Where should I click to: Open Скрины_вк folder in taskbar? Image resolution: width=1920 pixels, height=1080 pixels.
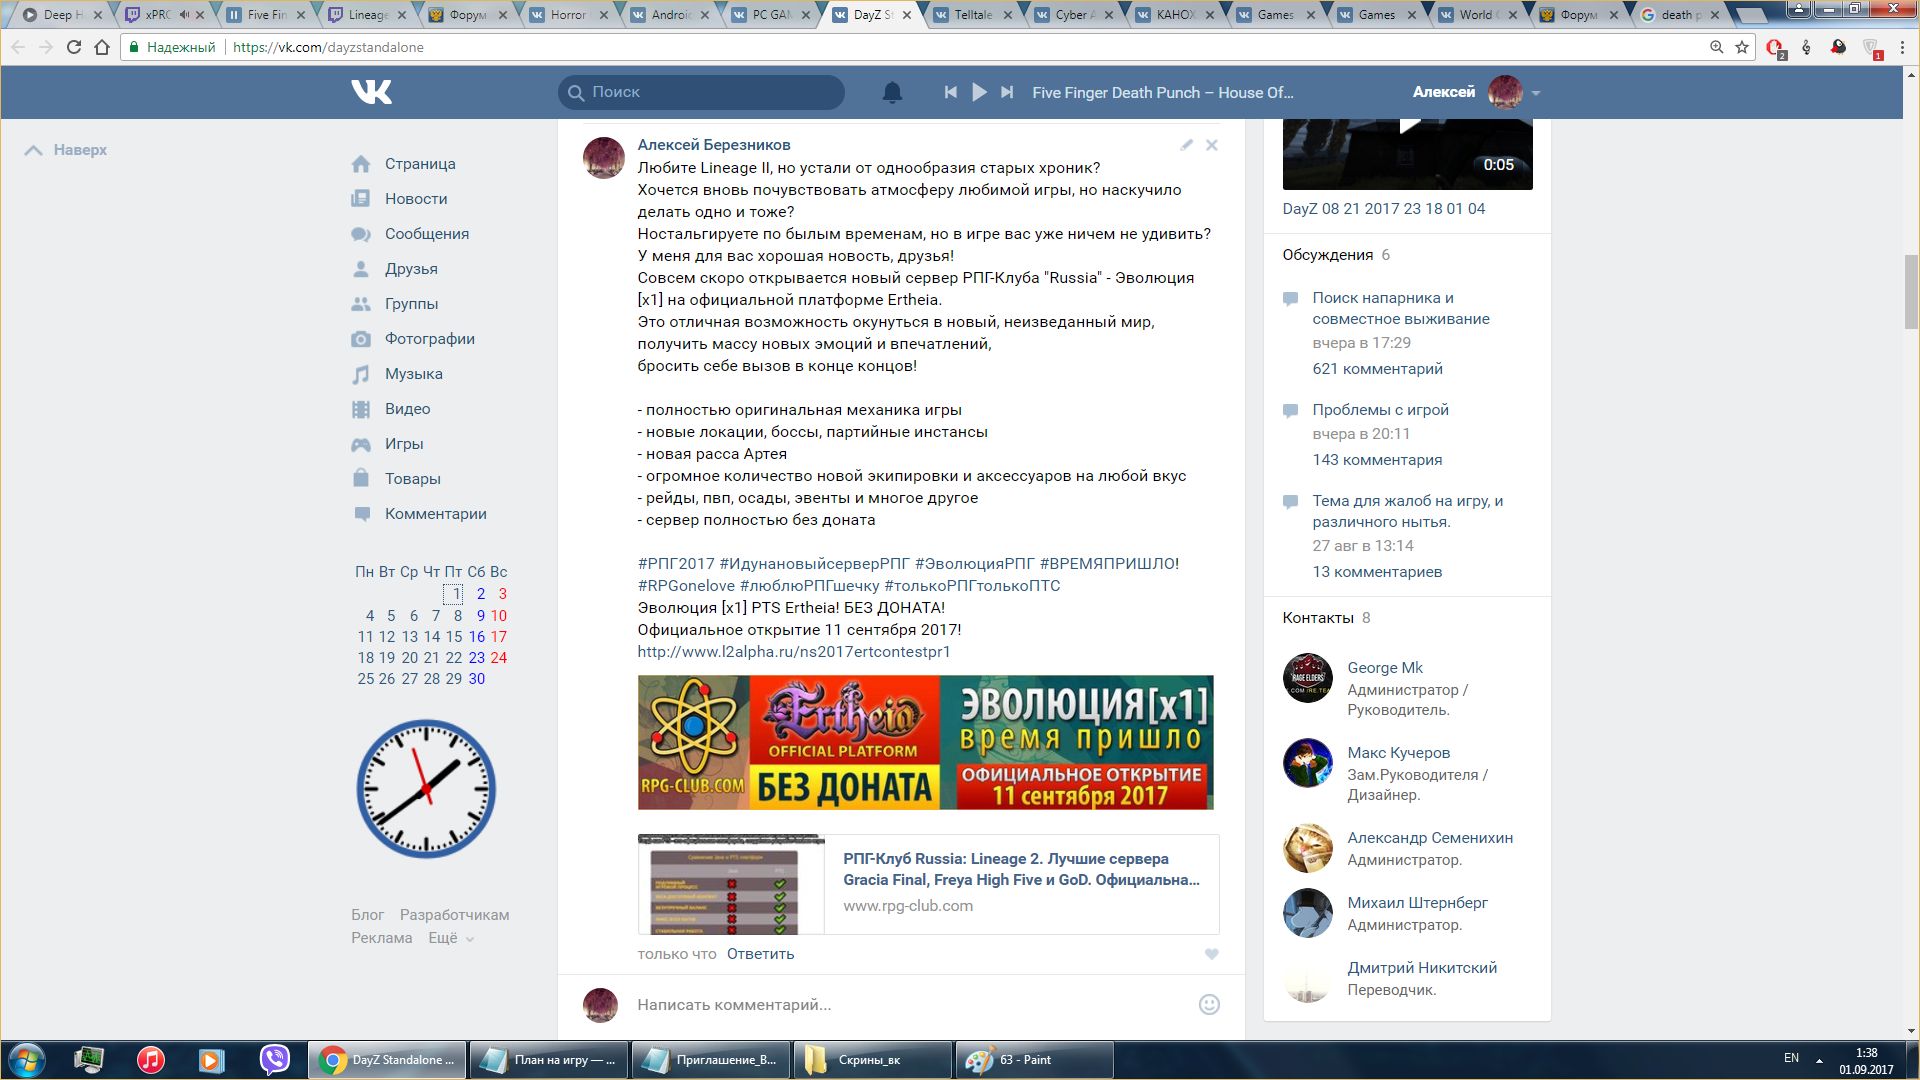[x=872, y=1060]
